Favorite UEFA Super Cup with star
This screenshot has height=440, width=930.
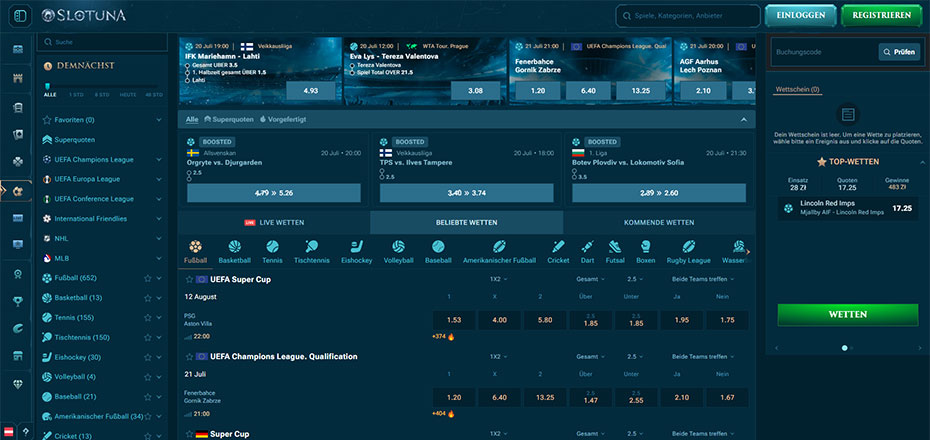pyautogui.click(x=189, y=279)
